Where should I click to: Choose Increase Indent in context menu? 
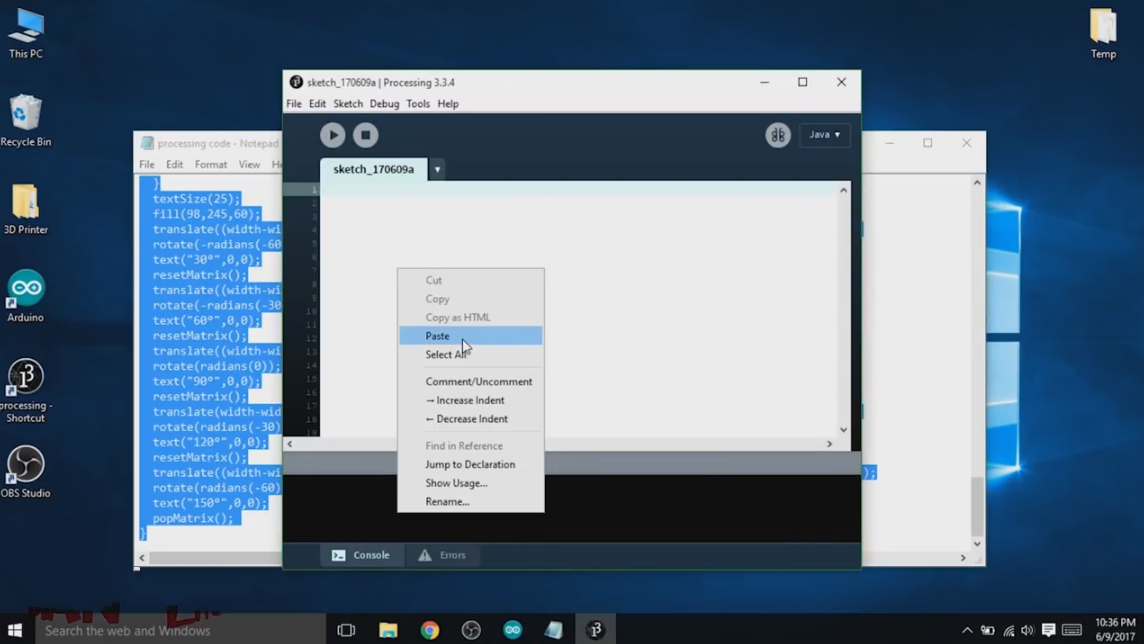click(471, 400)
